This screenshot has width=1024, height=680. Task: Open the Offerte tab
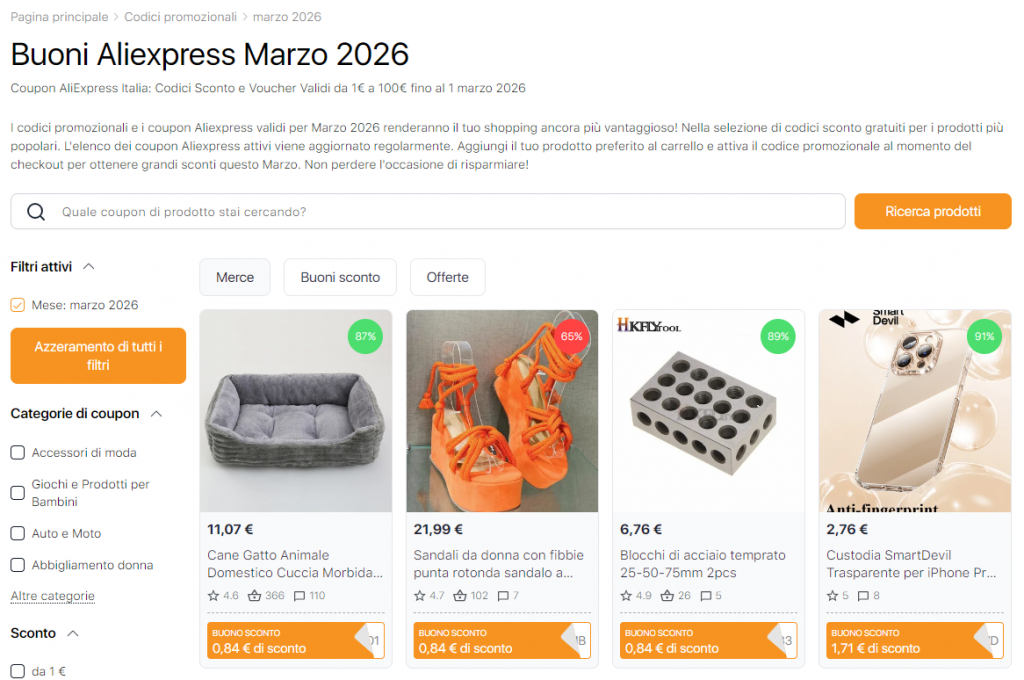[x=447, y=277]
